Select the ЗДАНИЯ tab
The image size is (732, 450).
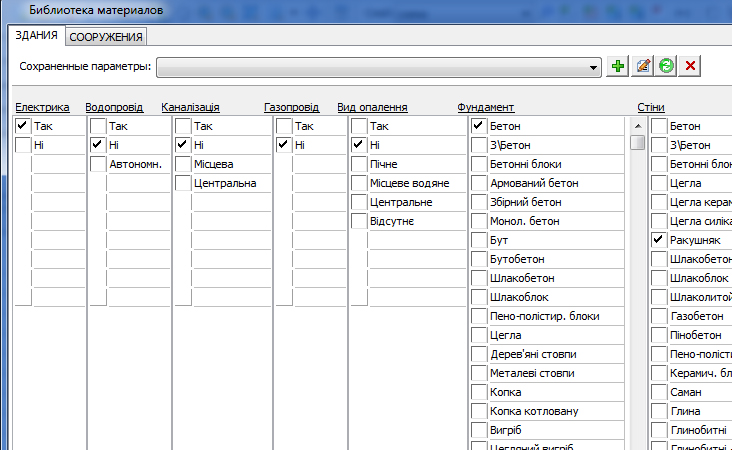pyautogui.click(x=36, y=36)
